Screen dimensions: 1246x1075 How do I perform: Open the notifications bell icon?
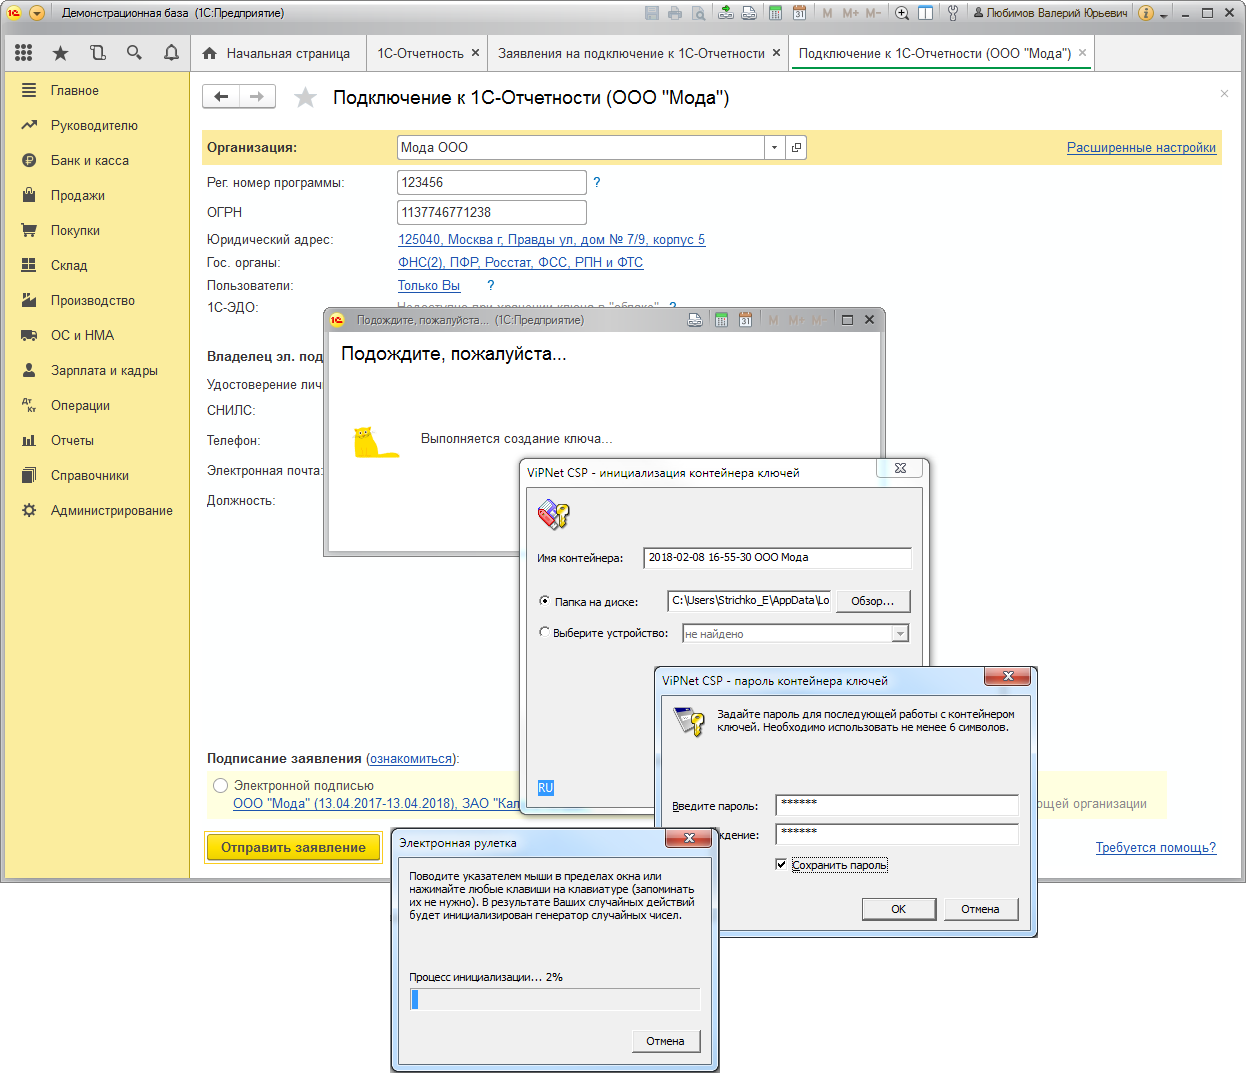click(x=171, y=53)
